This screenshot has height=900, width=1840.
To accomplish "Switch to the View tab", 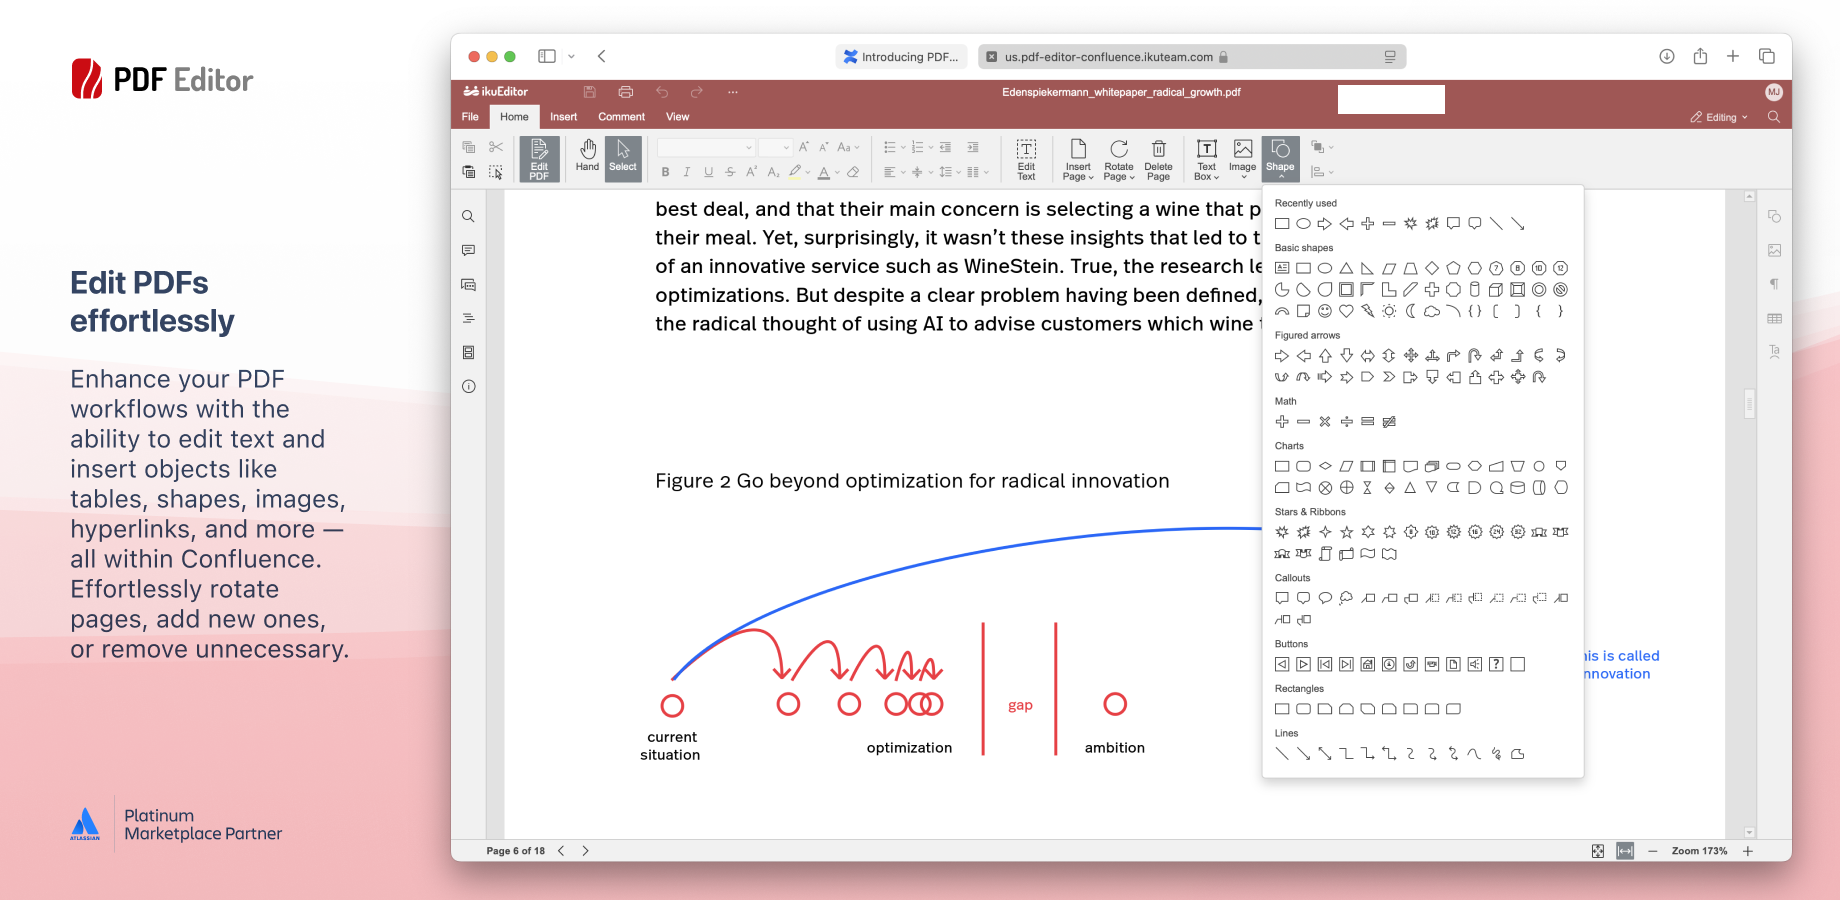I will tap(678, 117).
